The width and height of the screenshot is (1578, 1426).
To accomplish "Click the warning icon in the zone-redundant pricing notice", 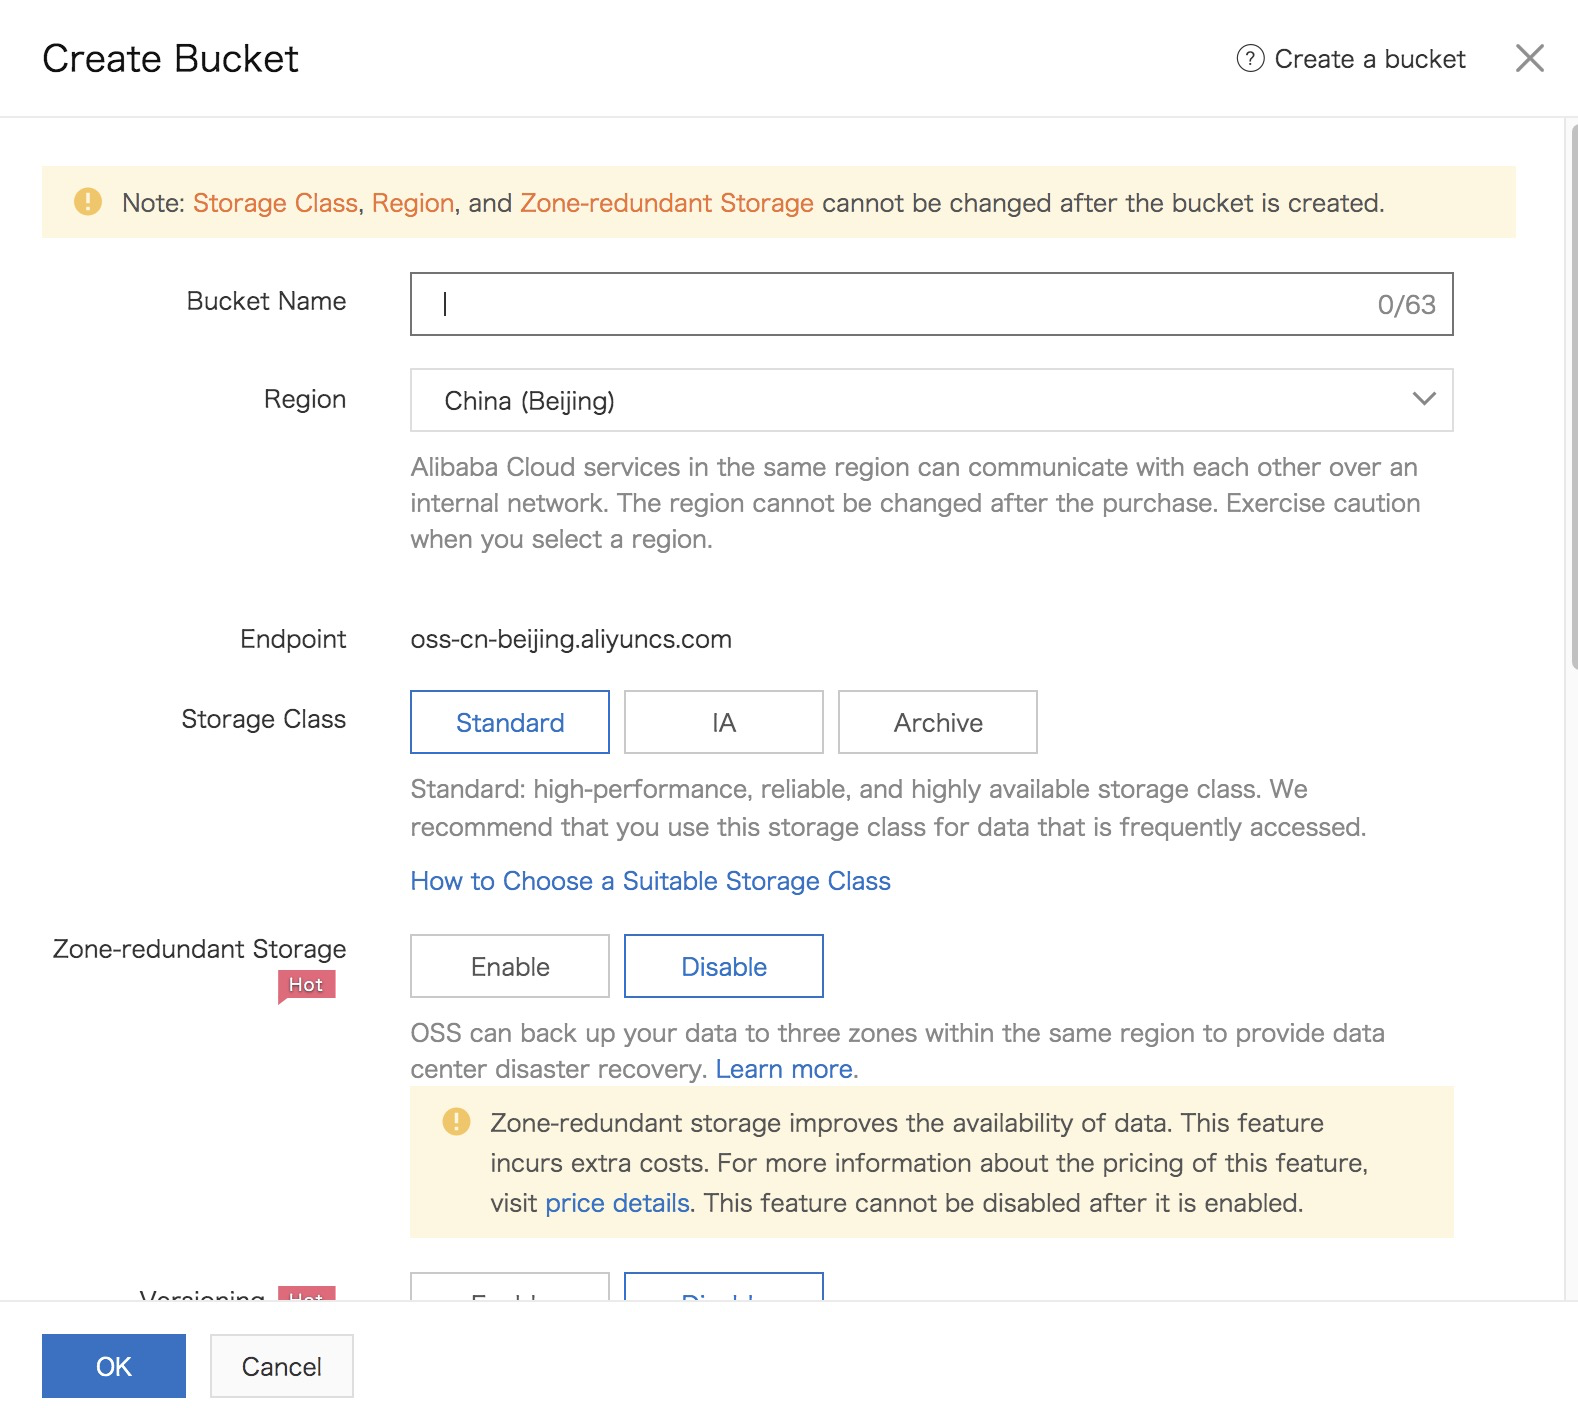I will (x=456, y=1122).
